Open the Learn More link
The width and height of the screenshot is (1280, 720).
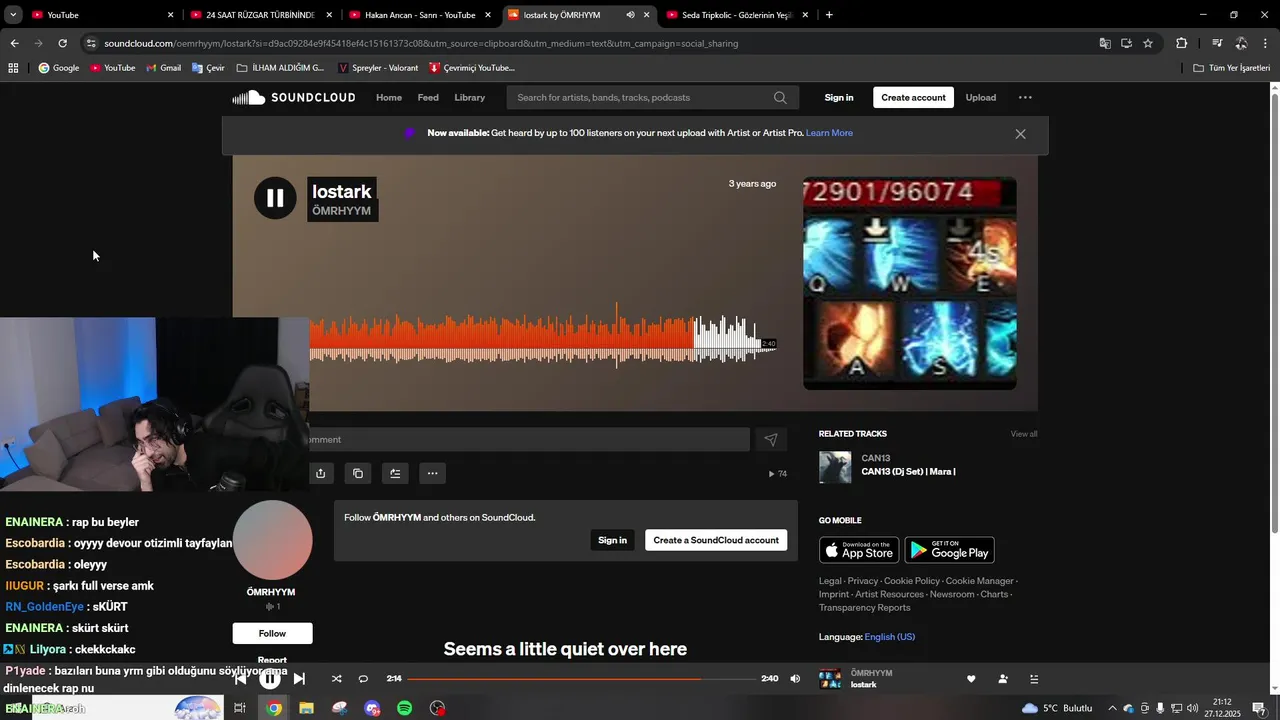[x=829, y=133]
